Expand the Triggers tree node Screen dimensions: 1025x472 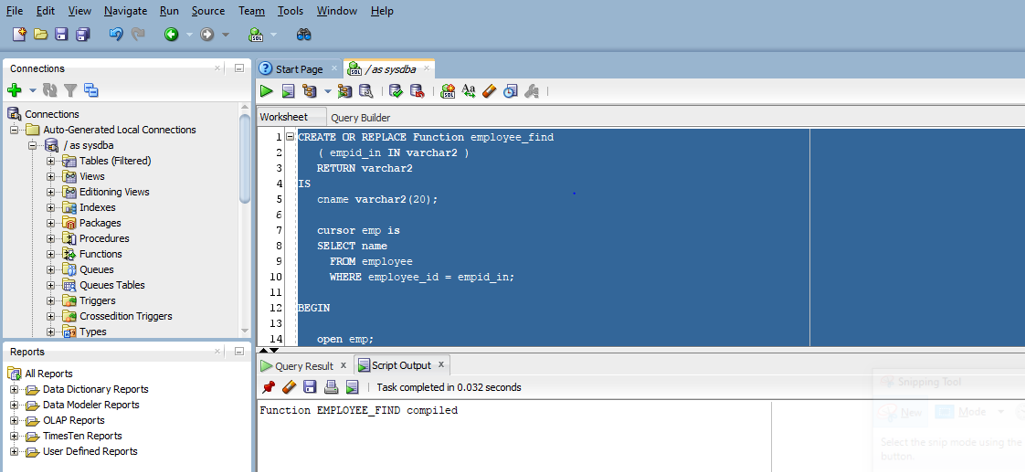tap(50, 301)
